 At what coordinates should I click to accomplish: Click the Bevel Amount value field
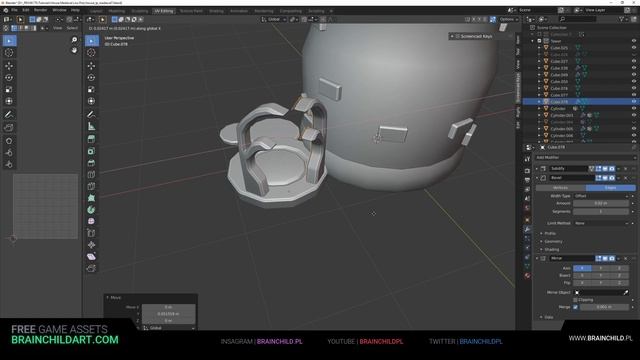click(601, 203)
